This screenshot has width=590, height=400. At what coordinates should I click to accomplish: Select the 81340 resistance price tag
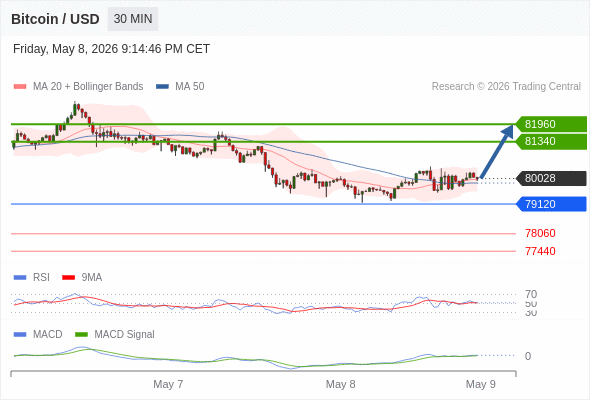(551, 141)
